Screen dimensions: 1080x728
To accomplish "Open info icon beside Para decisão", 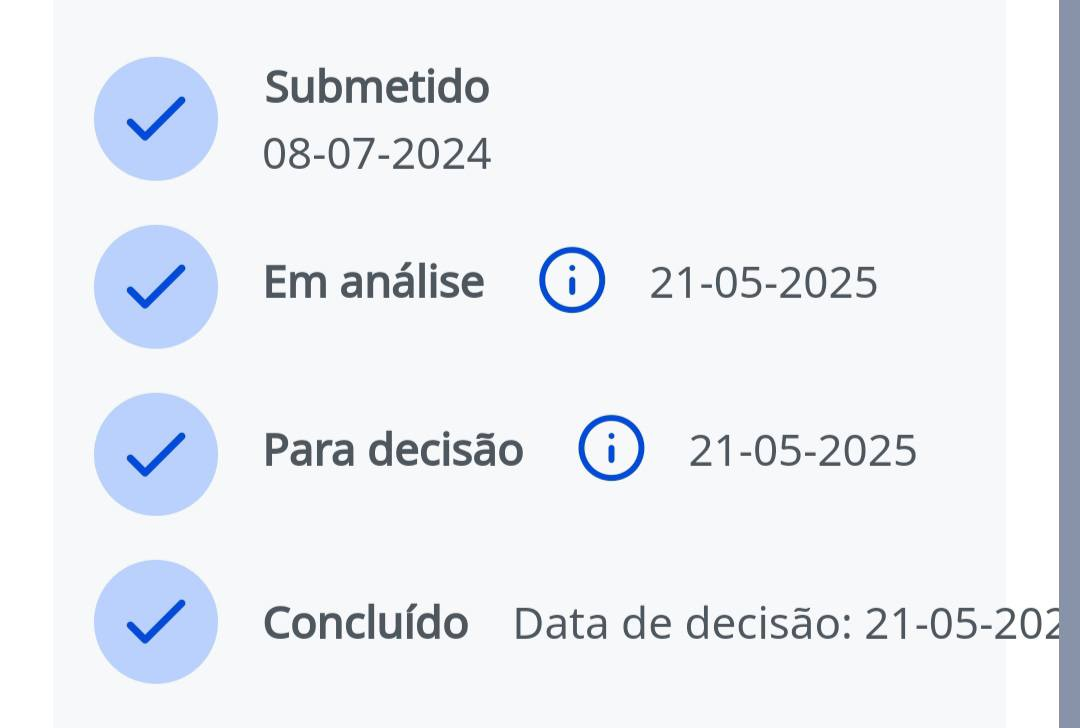I will (611, 448).
